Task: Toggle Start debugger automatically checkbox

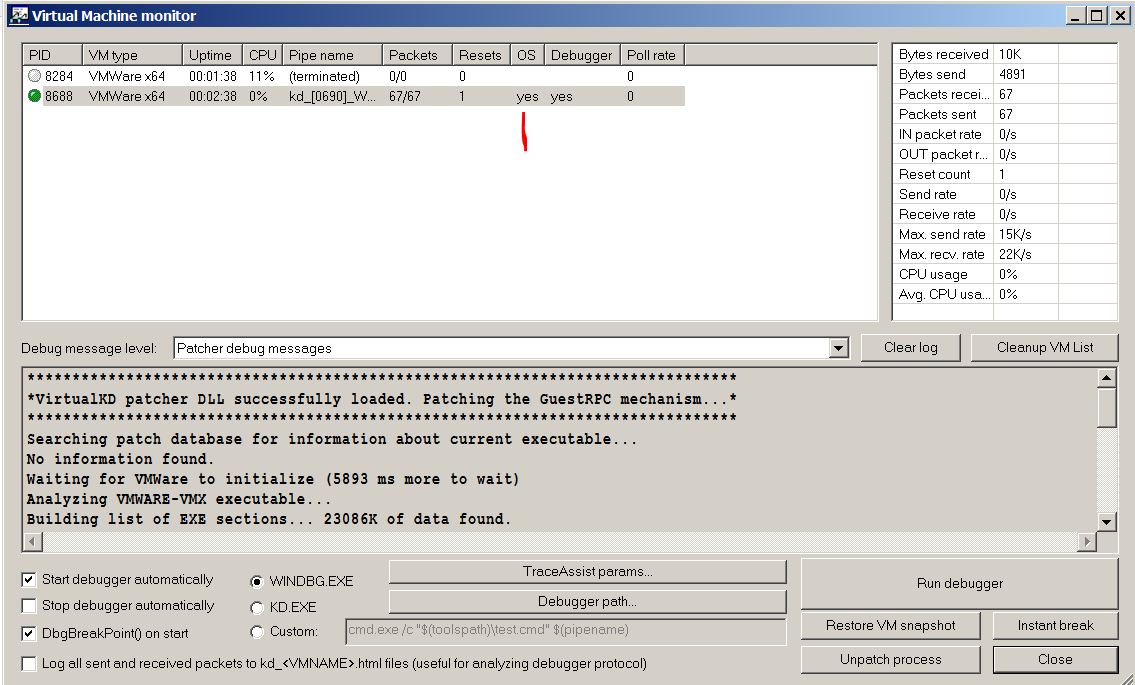Action: click(x=30, y=580)
